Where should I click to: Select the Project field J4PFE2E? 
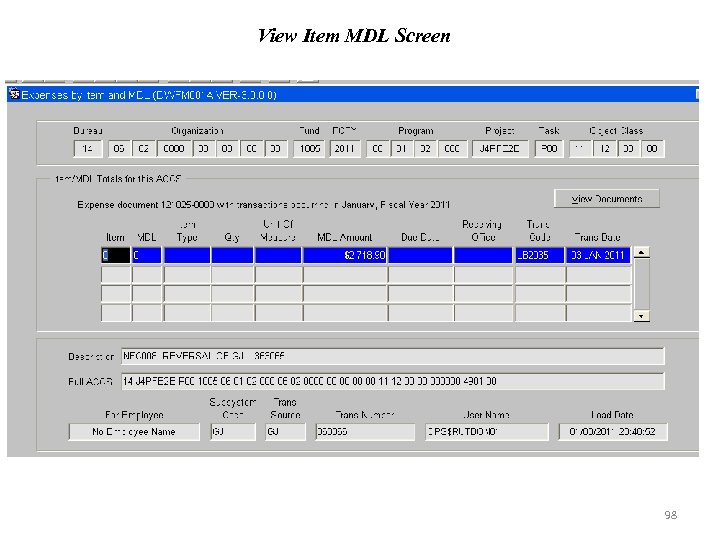point(500,149)
